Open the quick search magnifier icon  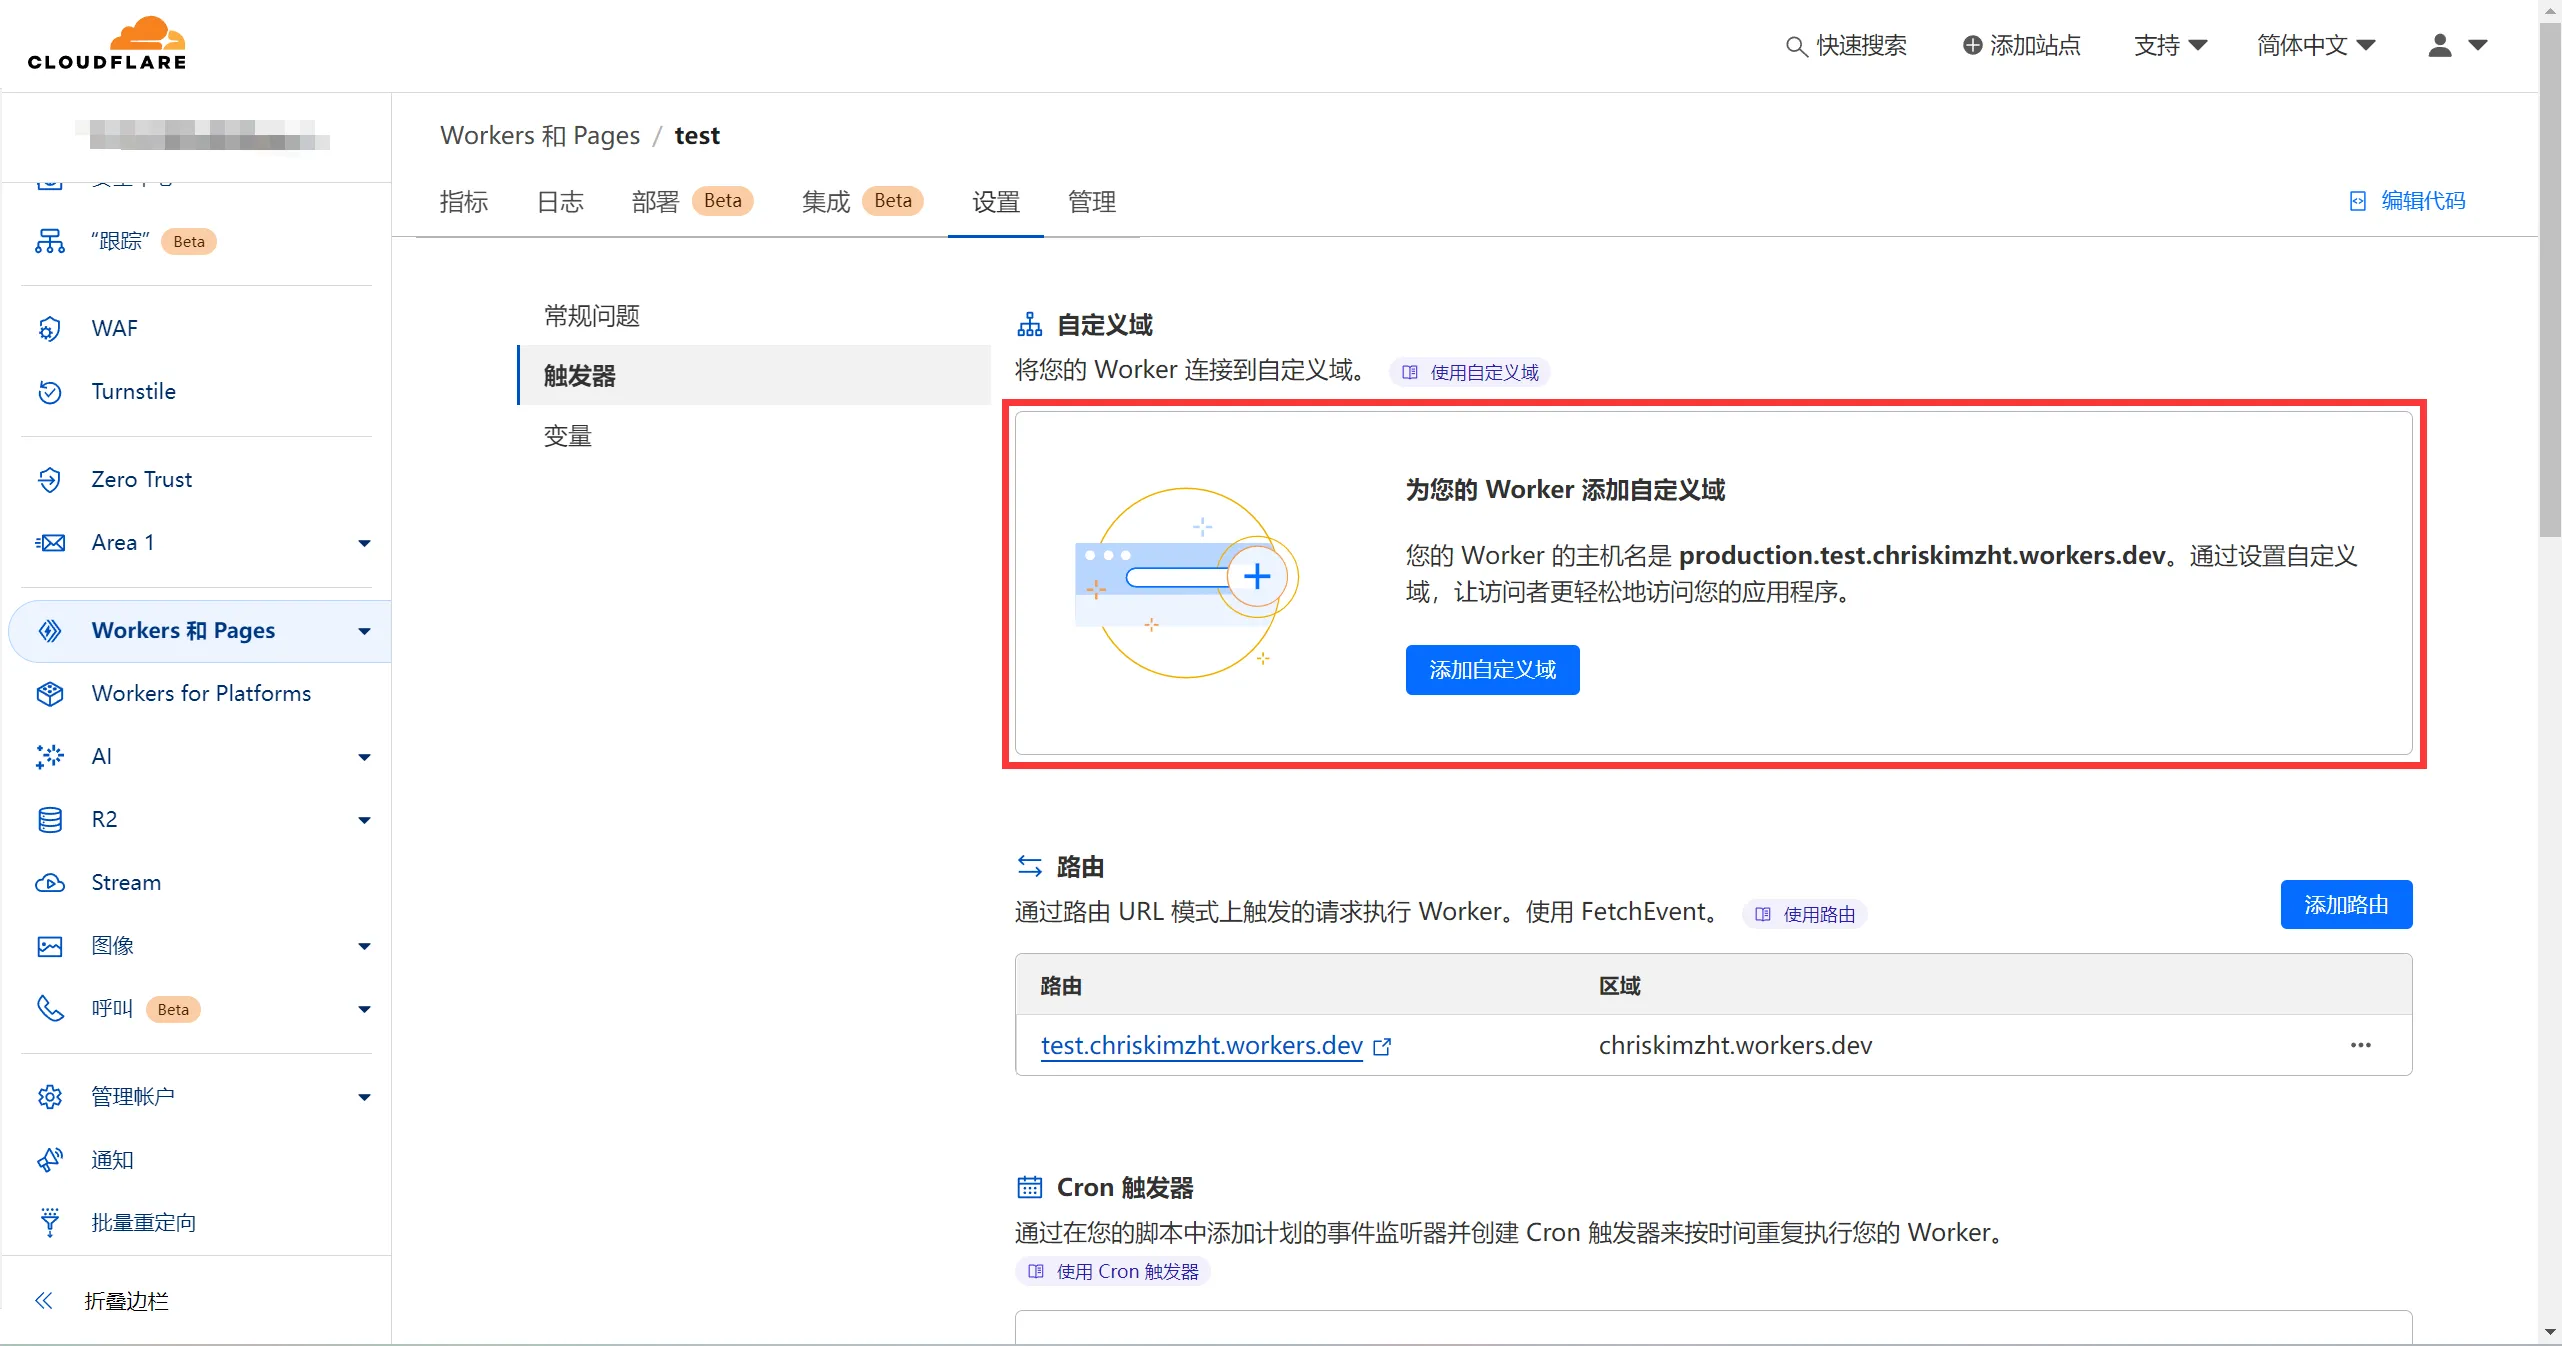[x=1796, y=46]
